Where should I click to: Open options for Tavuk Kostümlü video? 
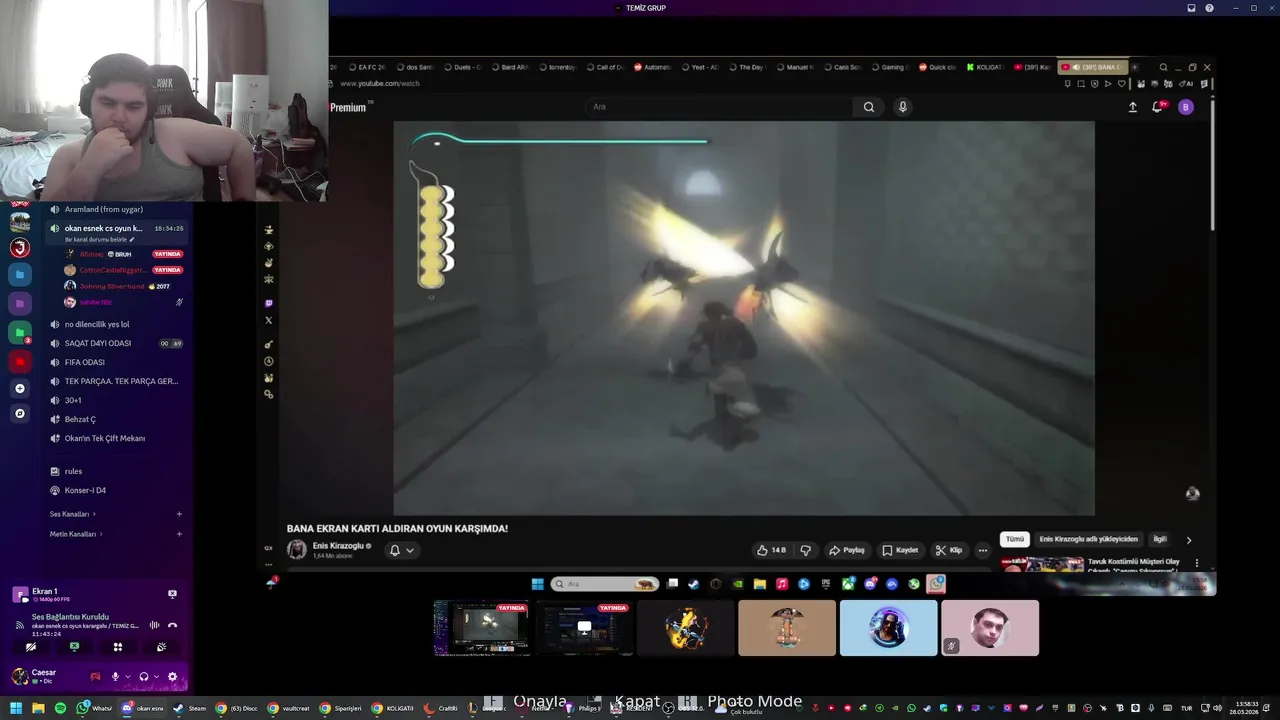[1196, 563]
